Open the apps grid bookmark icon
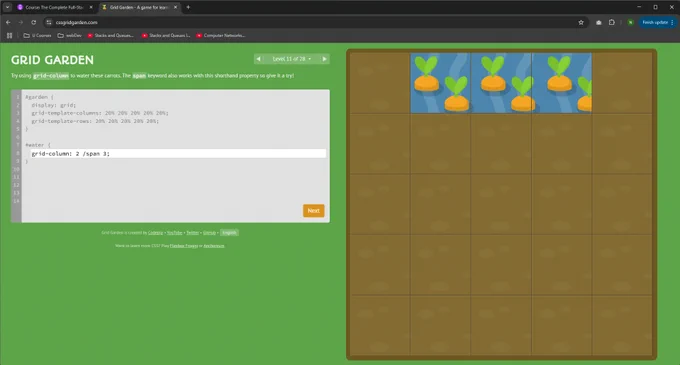 10,36
